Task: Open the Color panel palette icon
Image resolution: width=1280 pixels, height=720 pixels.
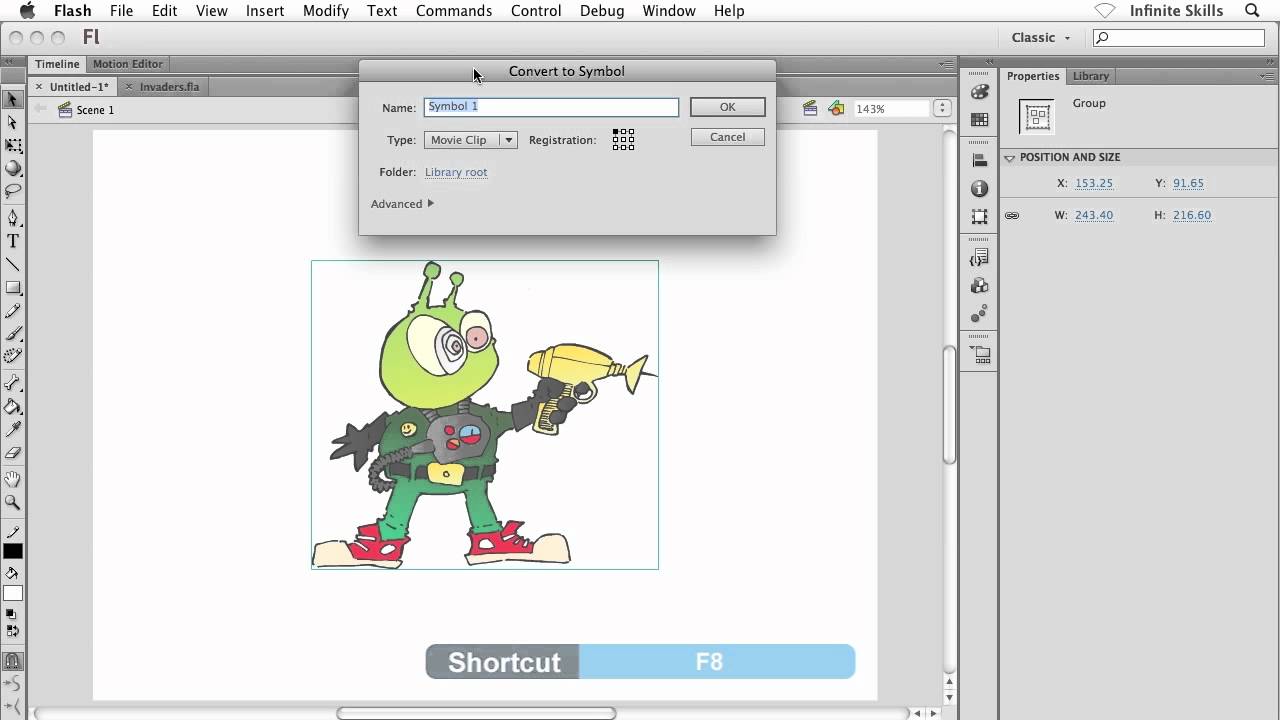Action: click(980, 92)
